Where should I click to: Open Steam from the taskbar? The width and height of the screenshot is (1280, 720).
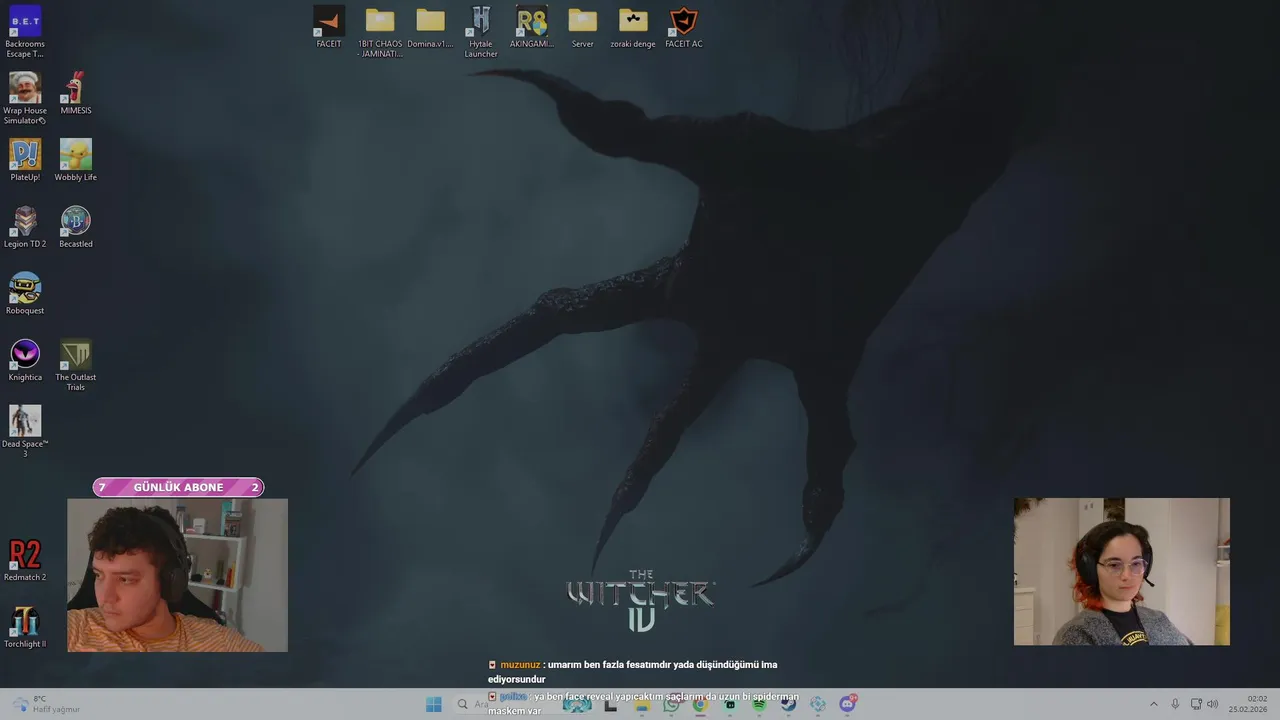pos(788,704)
